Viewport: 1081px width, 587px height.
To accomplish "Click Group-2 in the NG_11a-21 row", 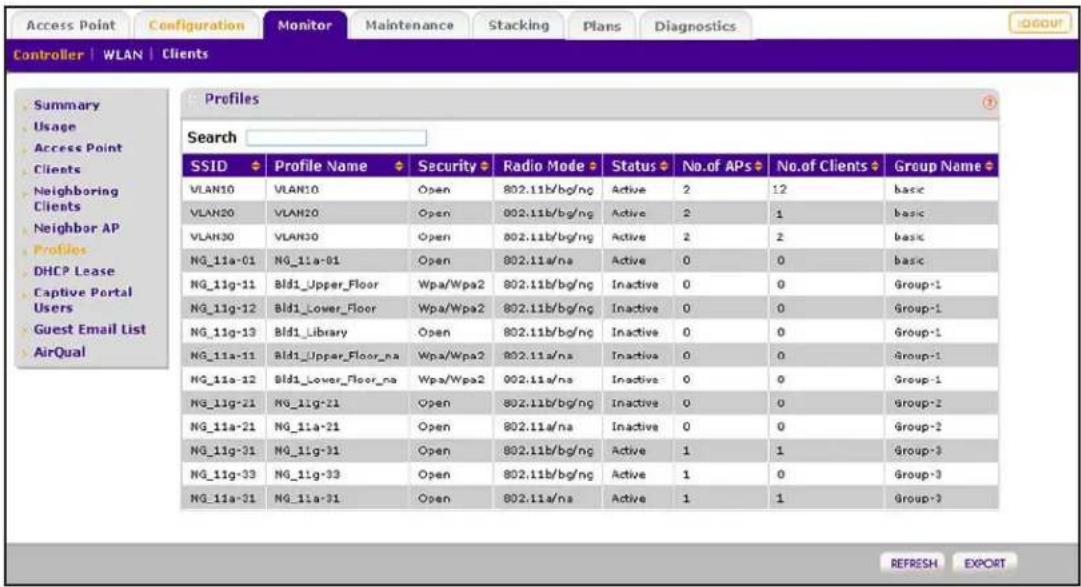I will click(918, 427).
